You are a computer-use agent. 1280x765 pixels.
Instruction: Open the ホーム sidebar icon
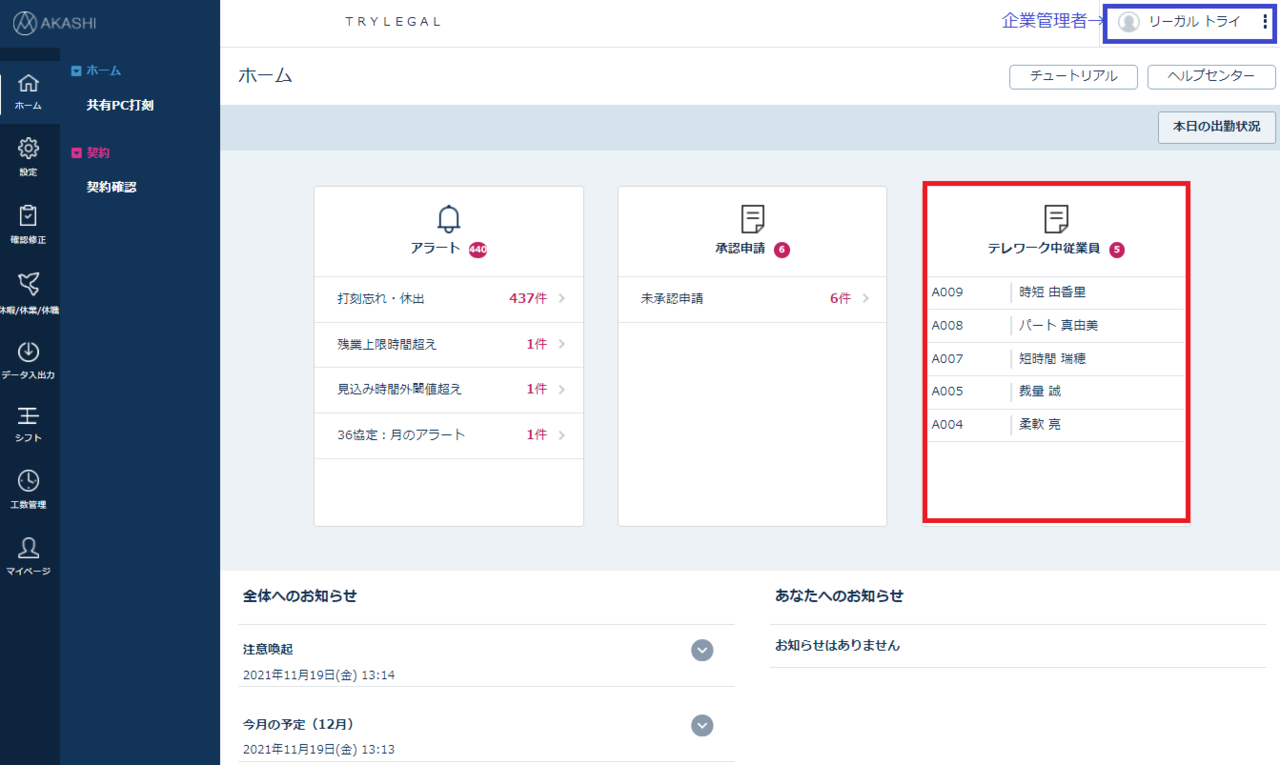tap(29, 84)
